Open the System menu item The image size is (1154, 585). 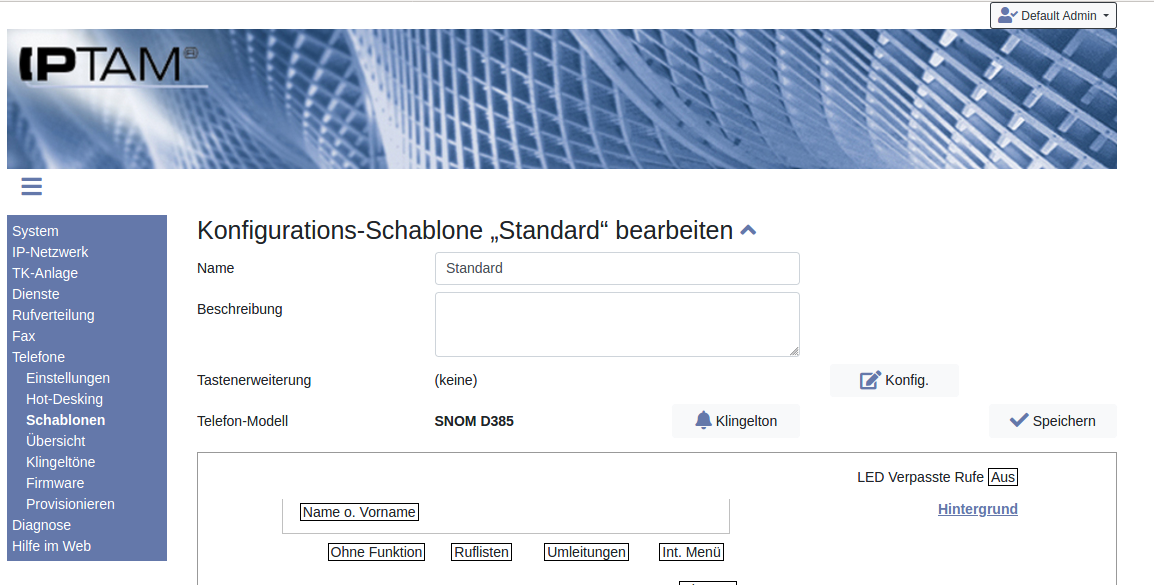pos(35,231)
